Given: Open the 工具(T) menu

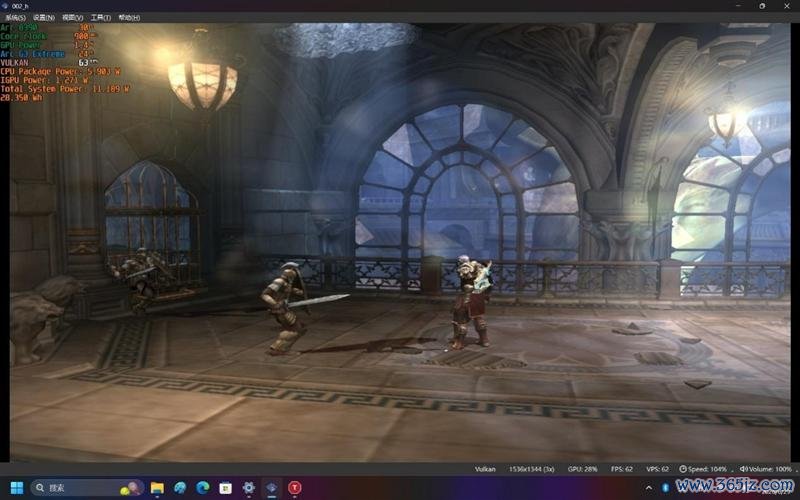Looking at the screenshot, I should [101, 18].
